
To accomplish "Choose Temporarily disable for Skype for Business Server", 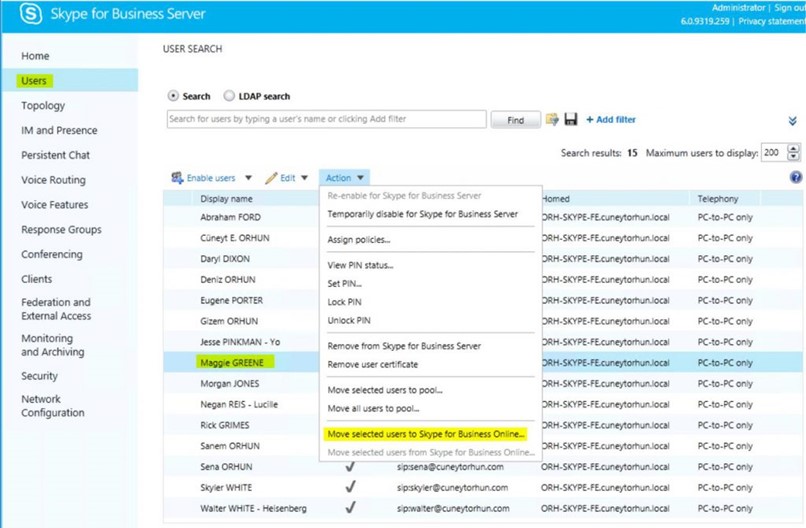I will 423,214.
